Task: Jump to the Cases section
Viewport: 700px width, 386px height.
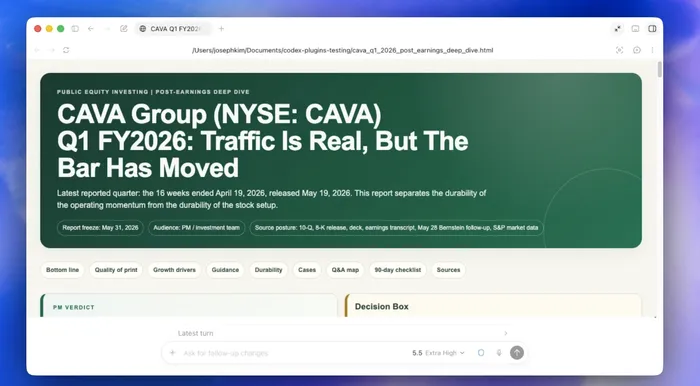Action: 307,270
